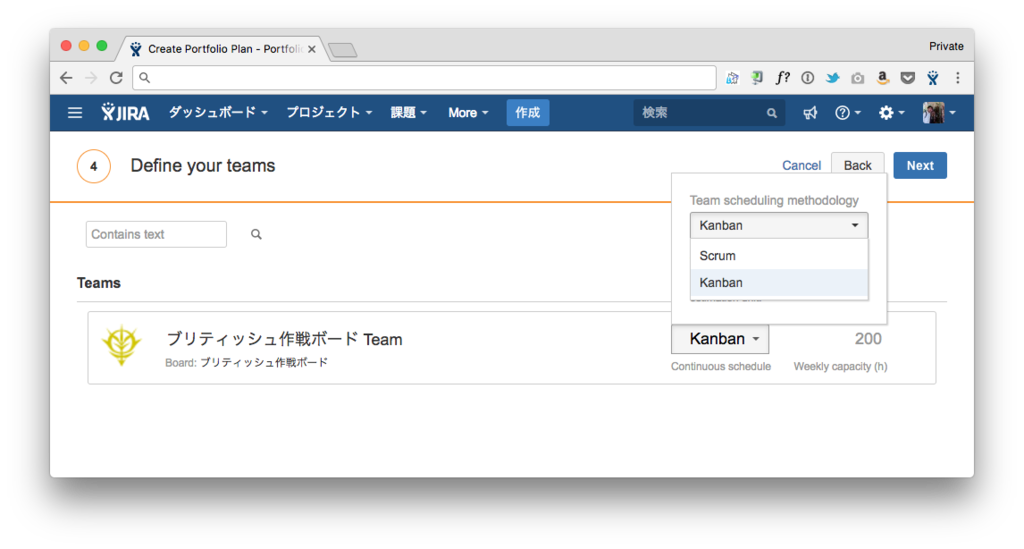
Task: Open the settings gear menu
Action: 891,113
